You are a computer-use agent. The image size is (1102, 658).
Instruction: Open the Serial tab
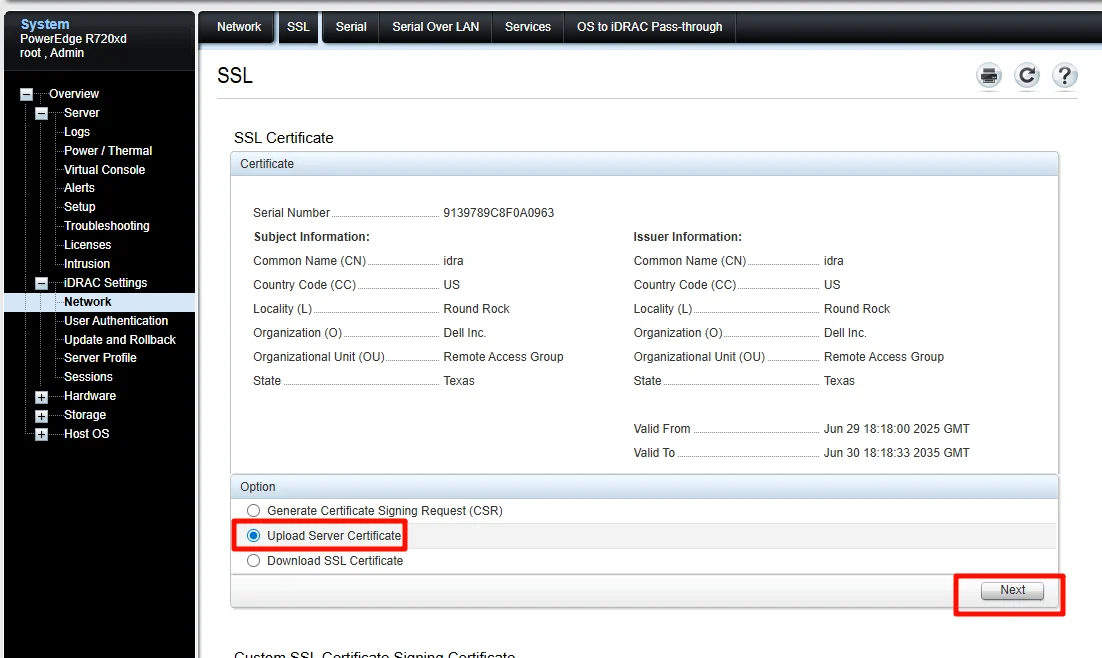(x=351, y=27)
